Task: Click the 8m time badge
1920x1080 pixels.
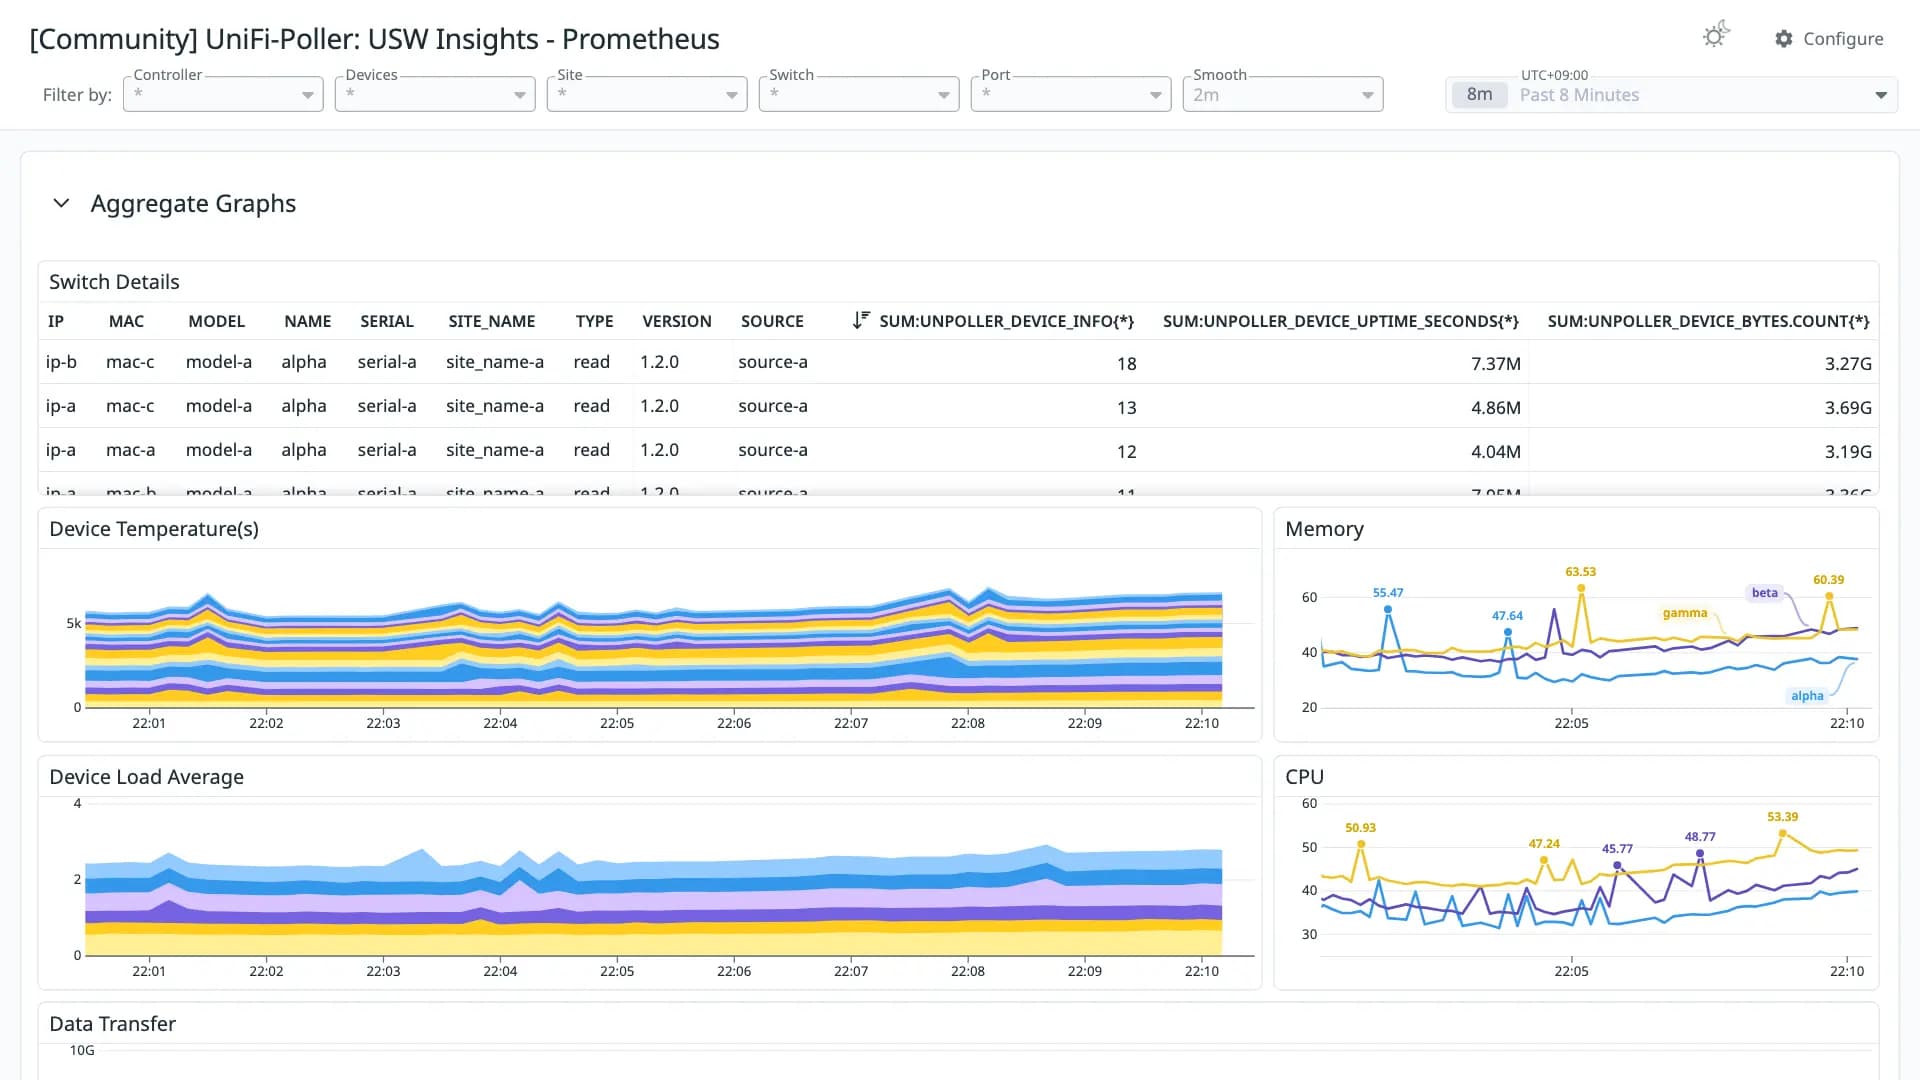Action: pos(1479,95)
